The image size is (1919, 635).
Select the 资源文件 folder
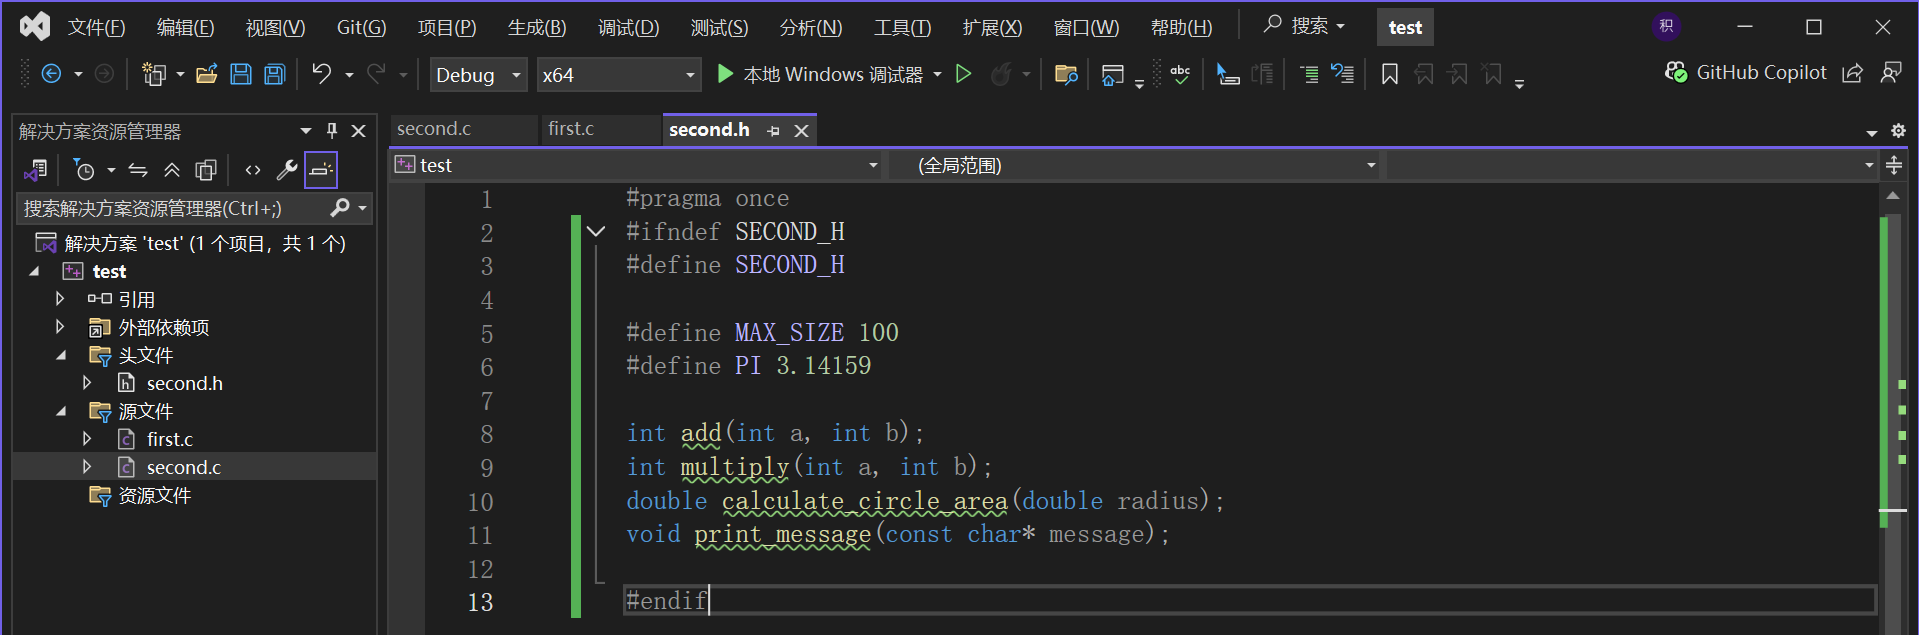154,495
